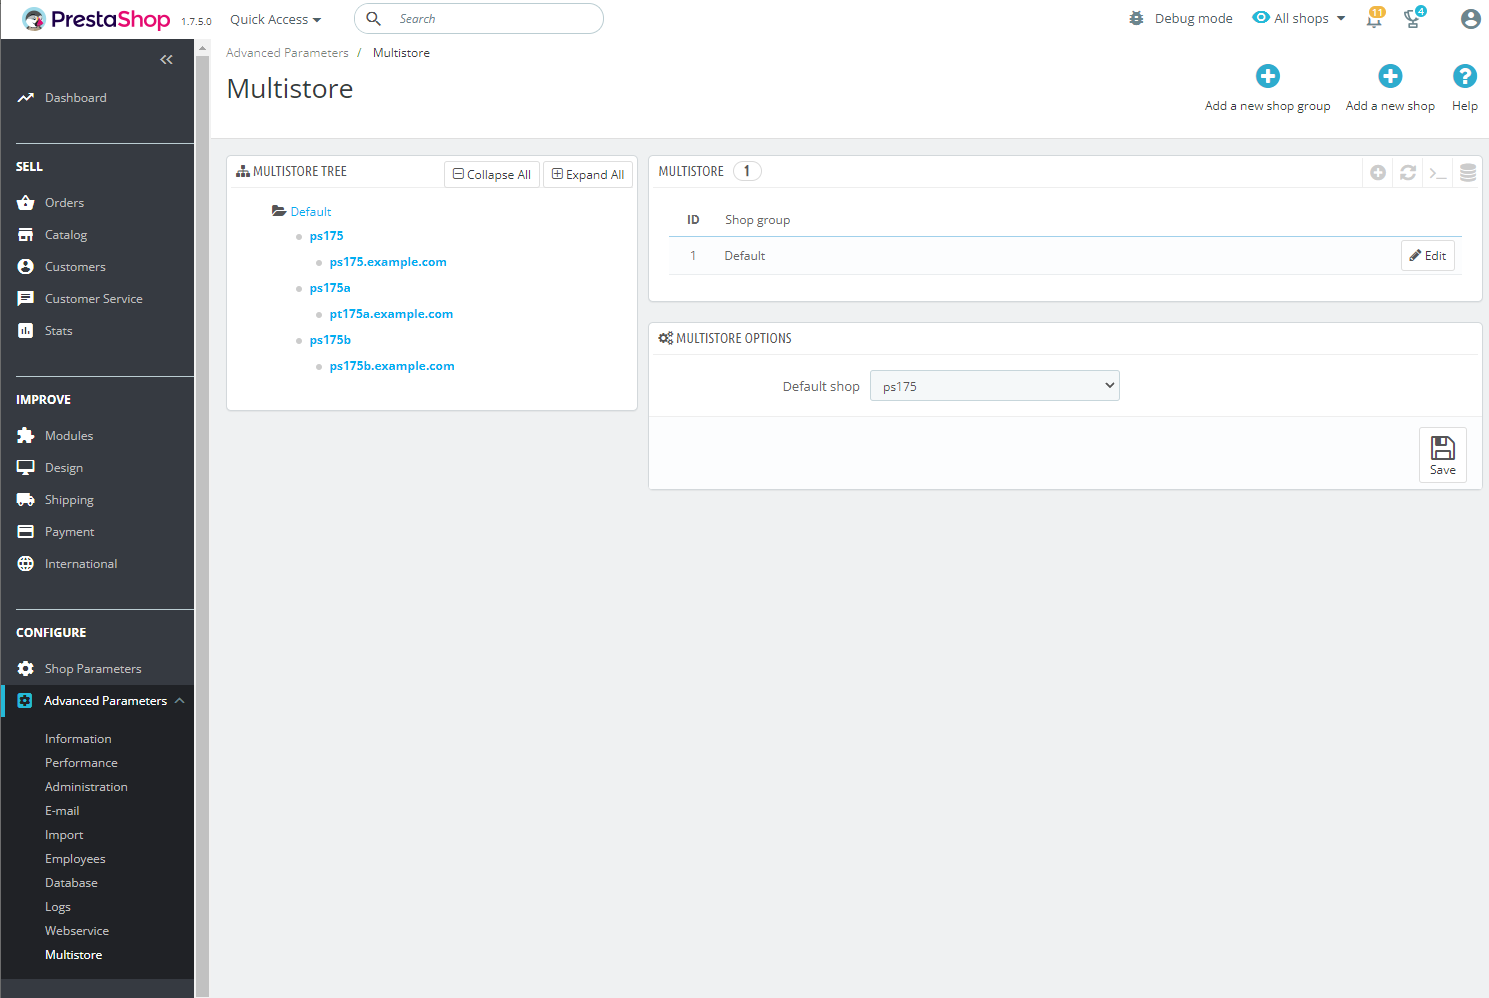Open Multistore submenu
This screenshot has width=1489, height=998.
click(73, 955)
